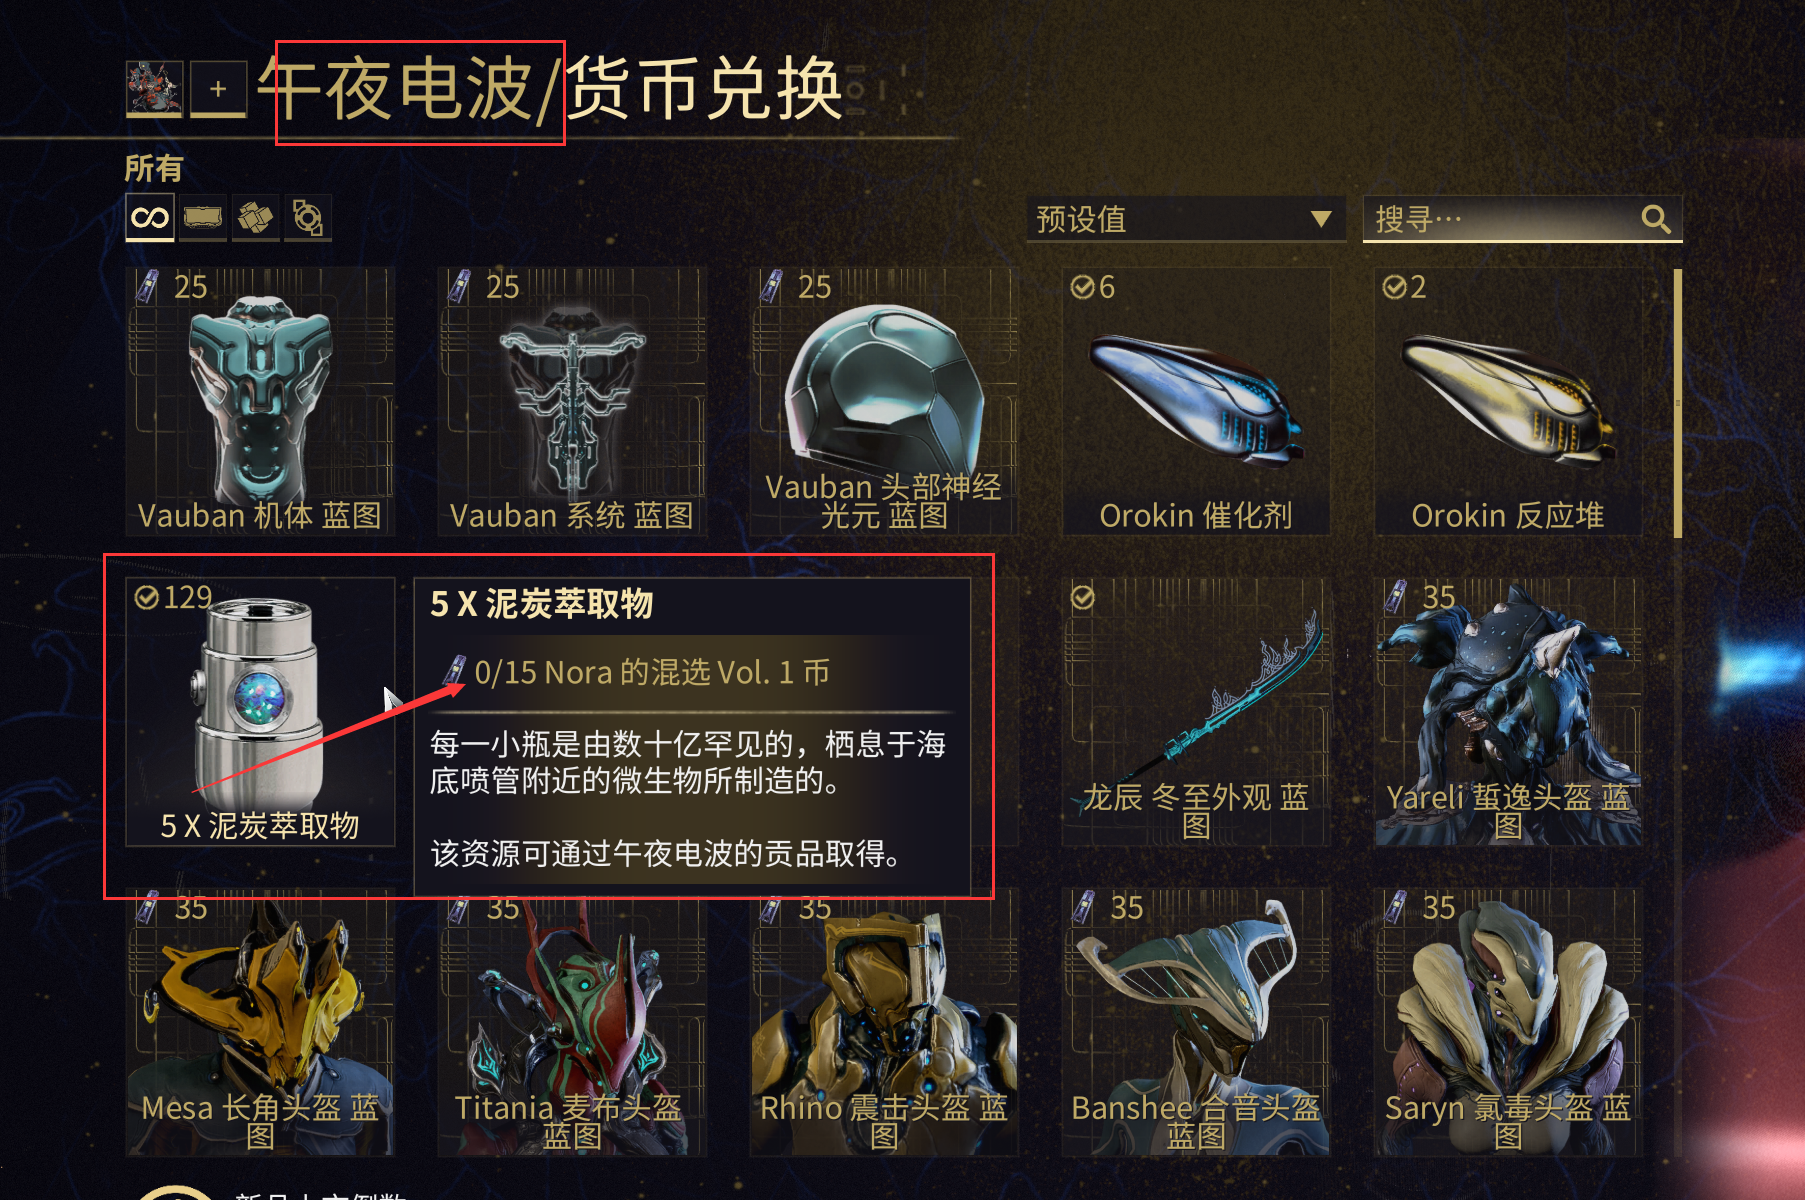
Task: Click the plus button beside the avatar
Action: 218,88
